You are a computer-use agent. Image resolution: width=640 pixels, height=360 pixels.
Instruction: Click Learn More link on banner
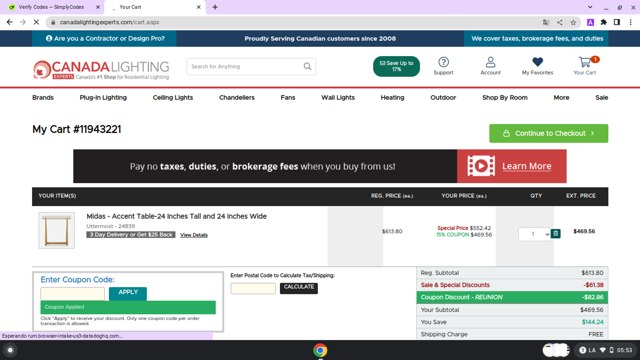(527, 166)
